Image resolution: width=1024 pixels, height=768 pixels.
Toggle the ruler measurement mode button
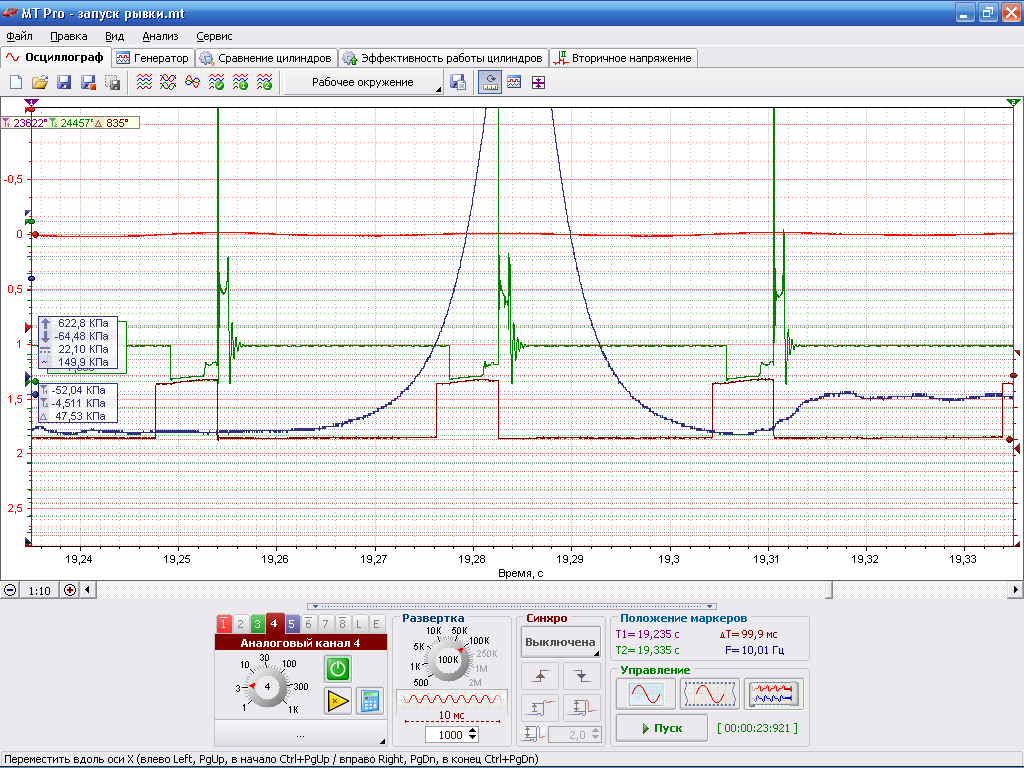click(490, 82)
